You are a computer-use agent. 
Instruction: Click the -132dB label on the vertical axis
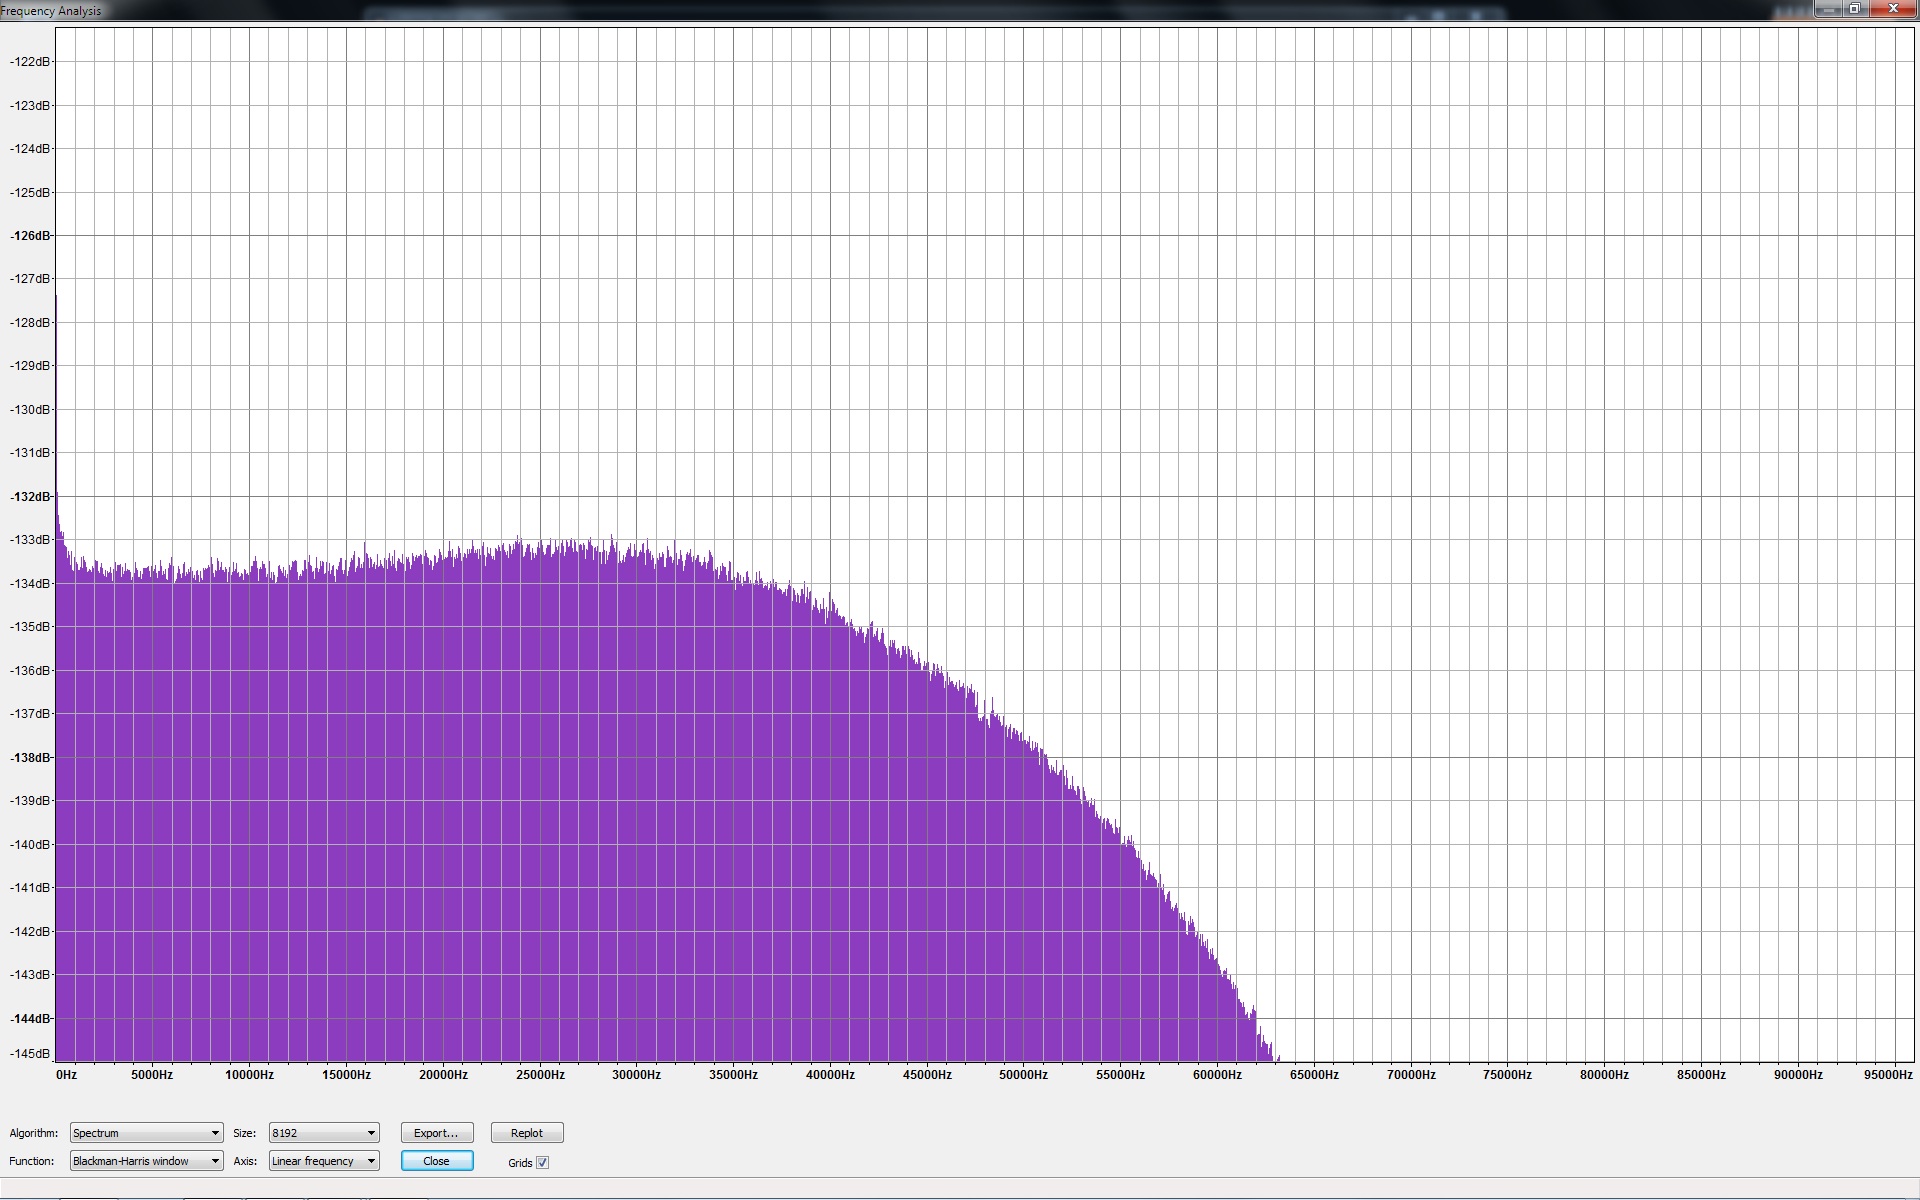[x=29, y=497]
